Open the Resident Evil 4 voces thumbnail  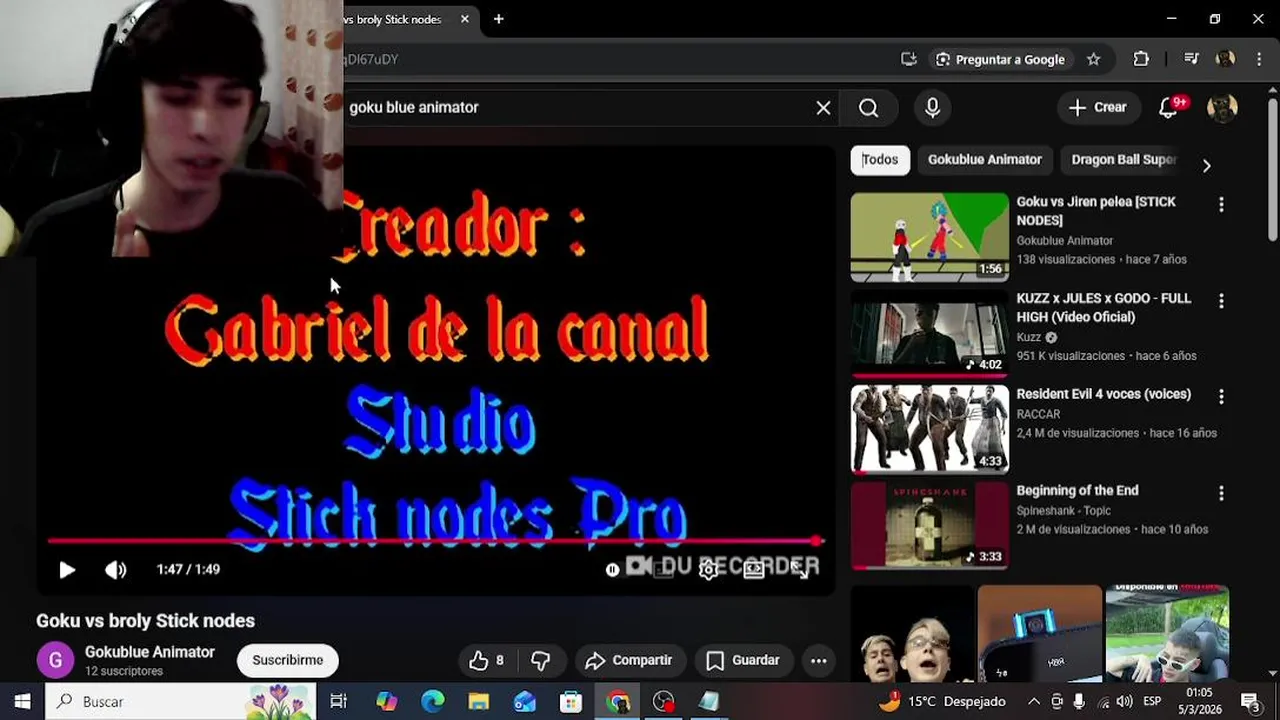pyautogui.click(x=930, y=429)
